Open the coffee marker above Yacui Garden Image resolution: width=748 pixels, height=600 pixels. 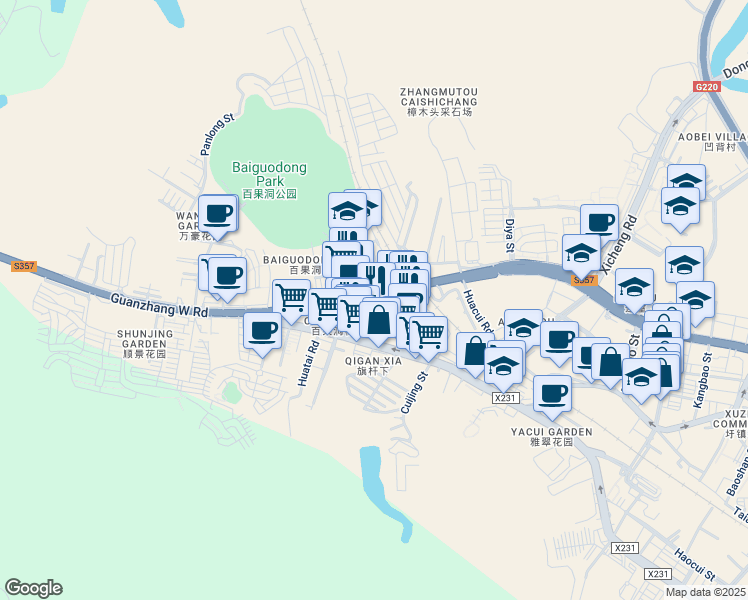click(552, 397)
